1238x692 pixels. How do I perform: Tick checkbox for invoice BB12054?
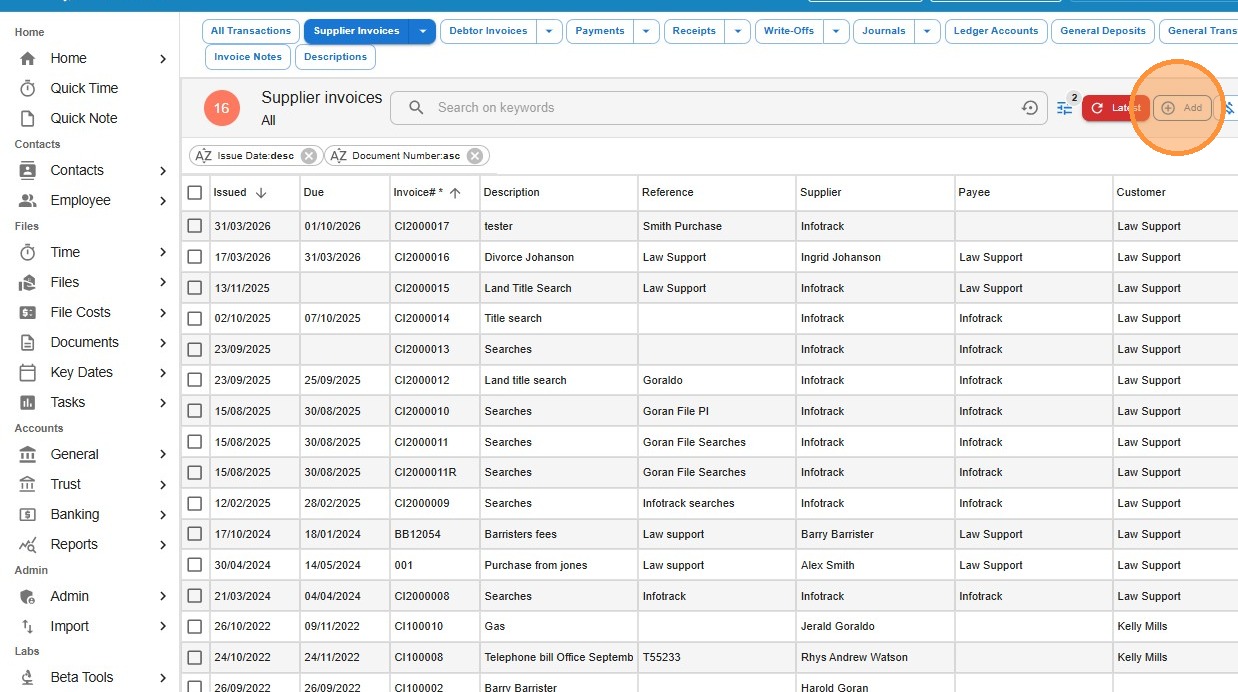coord(195,535)
